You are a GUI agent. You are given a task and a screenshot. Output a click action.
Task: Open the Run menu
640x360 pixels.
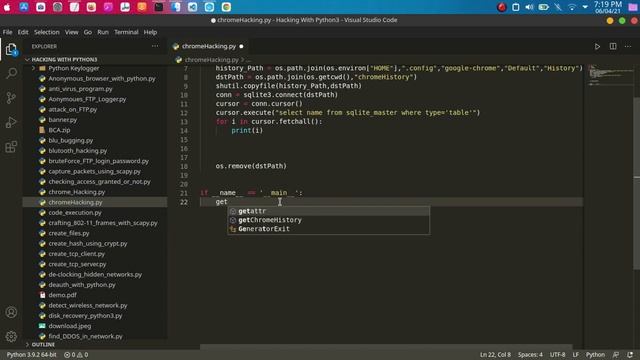tap(103, 32)
